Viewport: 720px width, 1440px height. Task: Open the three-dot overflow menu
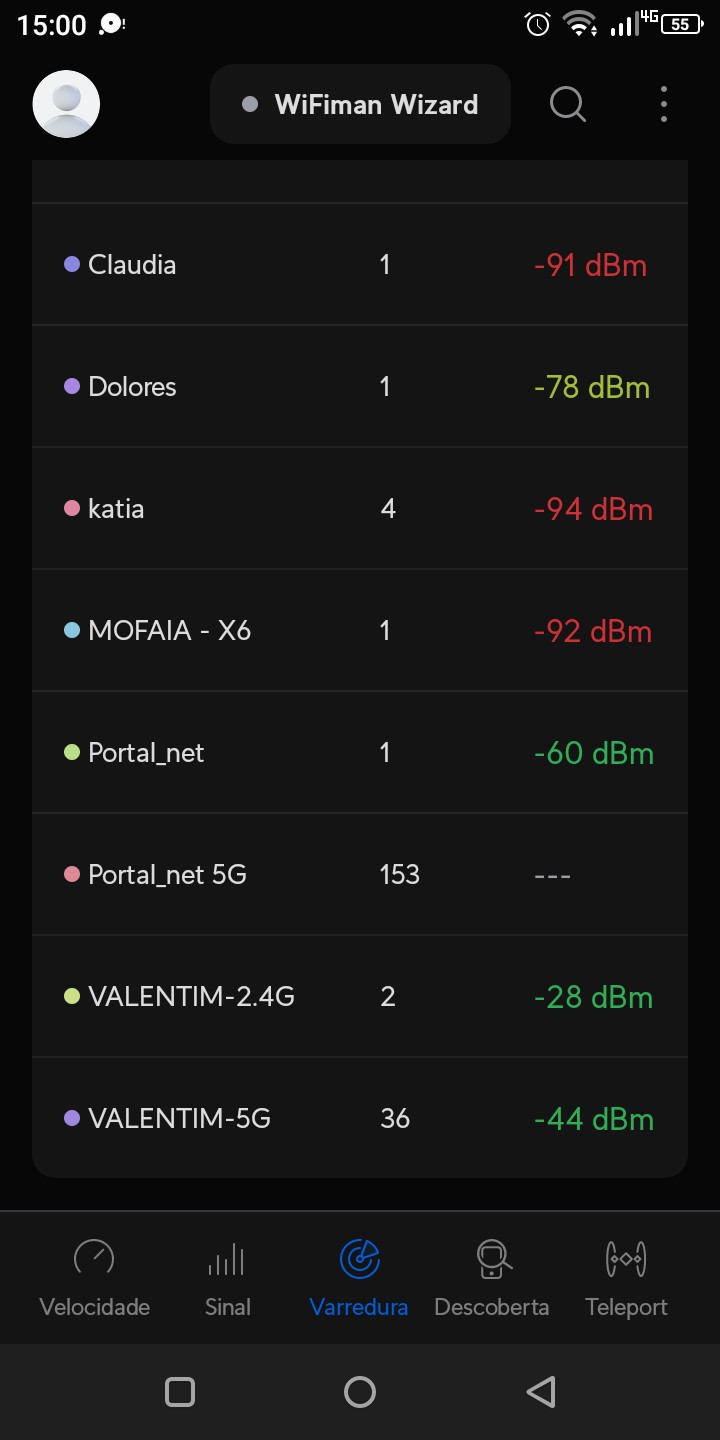click(664, 104)
